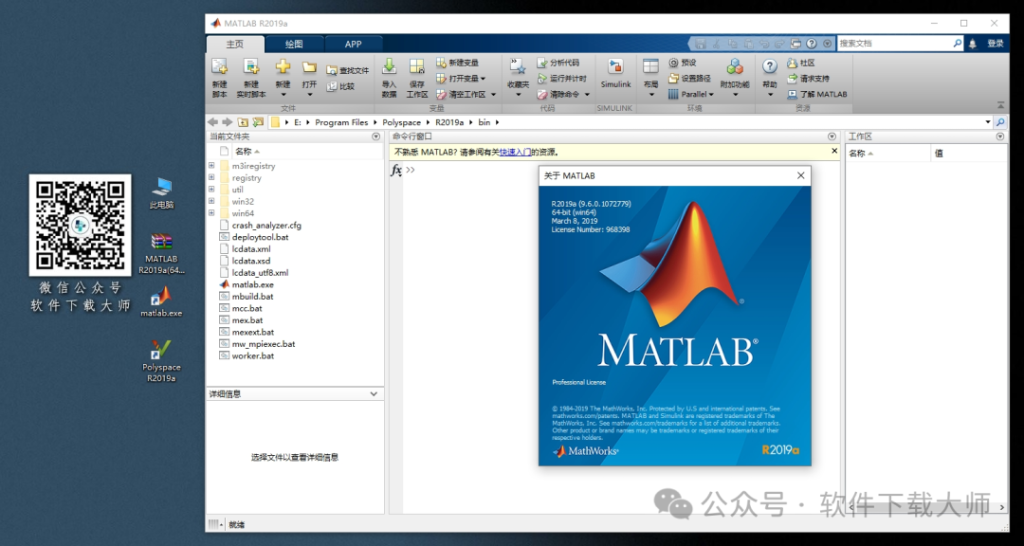Expand the win64 folder node
This screenshot has height=546, width=1024.
[211, 213]
